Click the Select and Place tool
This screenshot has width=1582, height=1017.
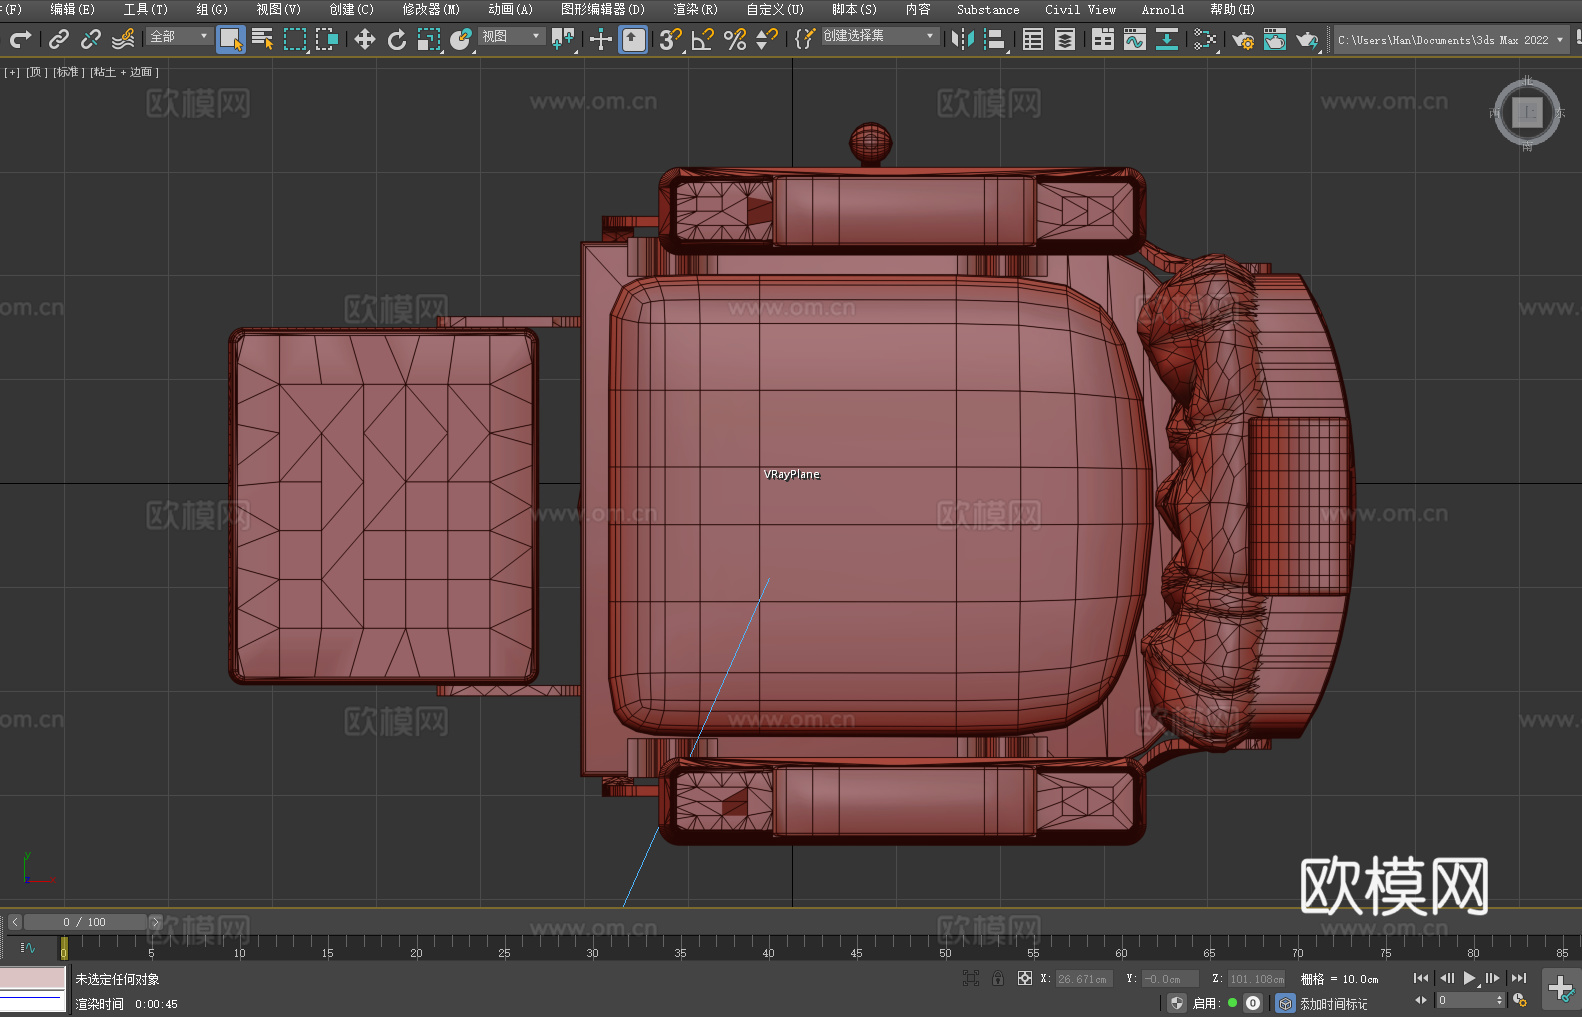pos(461,39)
